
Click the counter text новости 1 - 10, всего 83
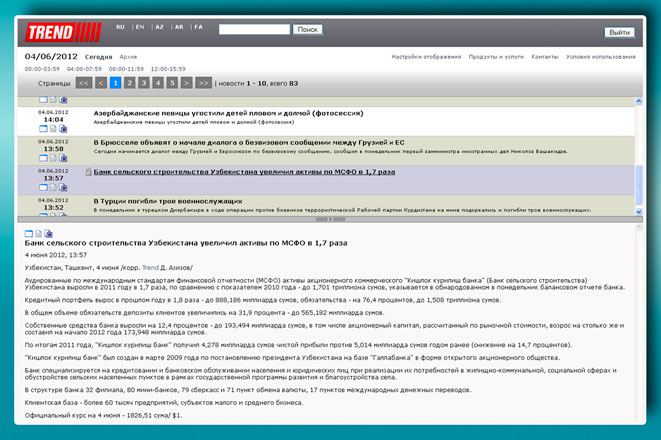click(258, 83)
